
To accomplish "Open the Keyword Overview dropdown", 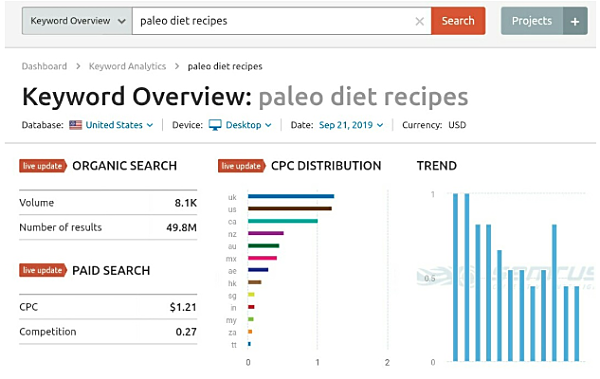I will [77, 21].
